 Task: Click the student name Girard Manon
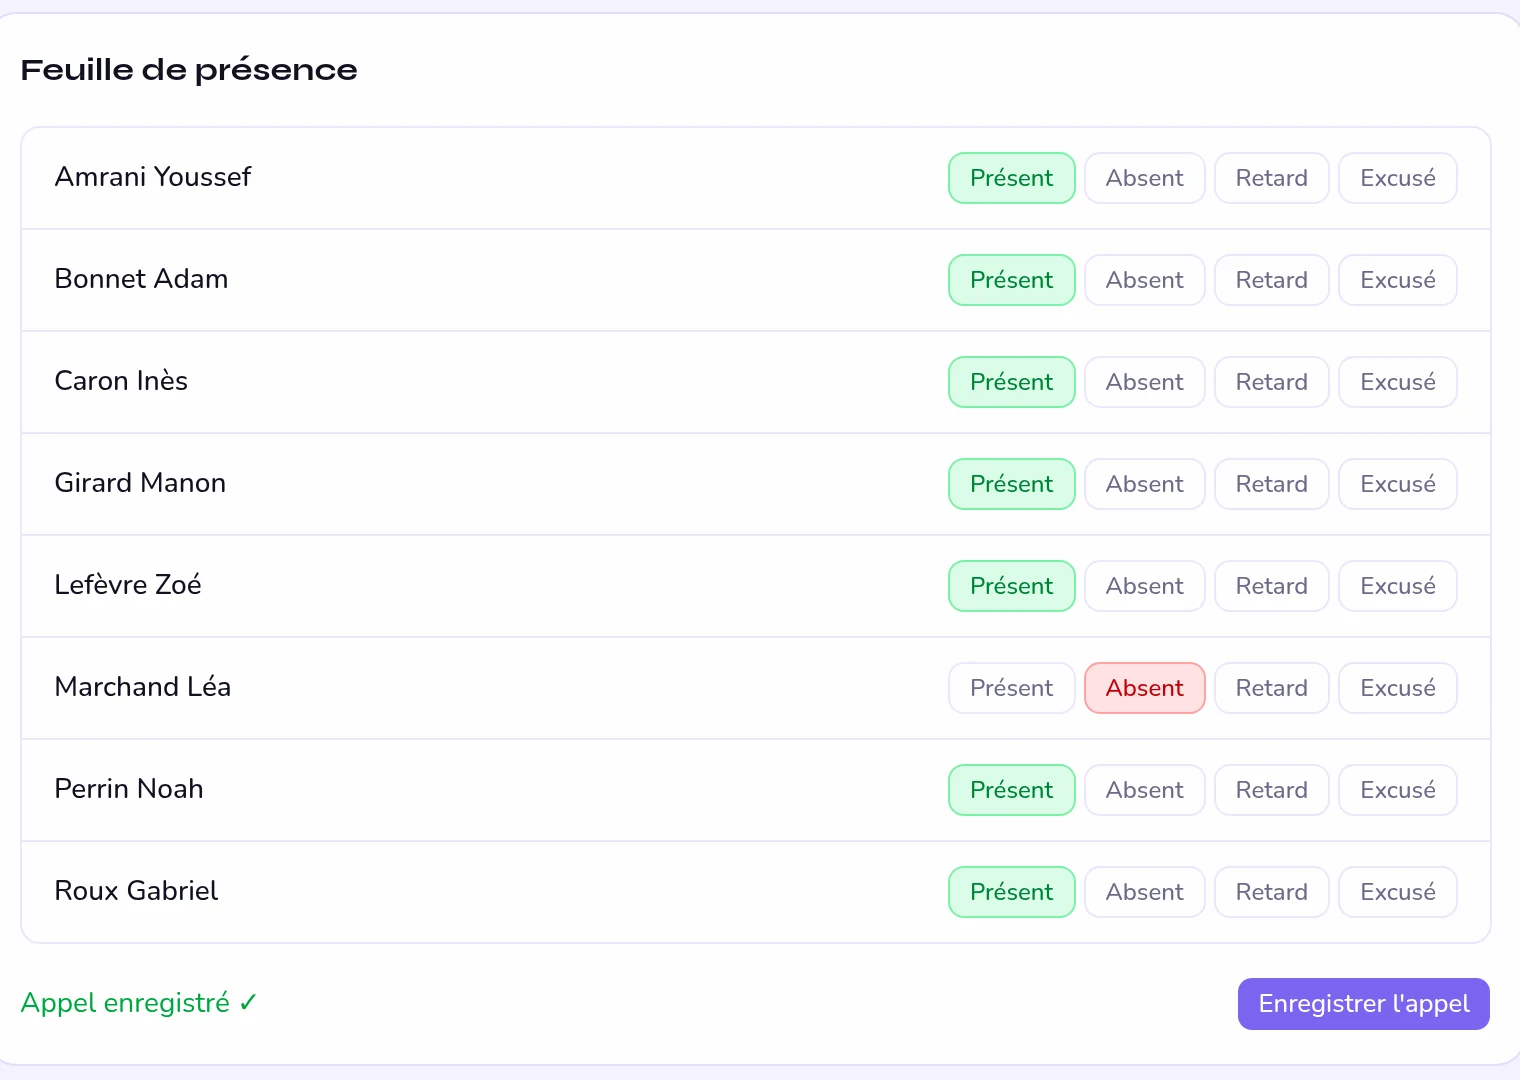140,483
